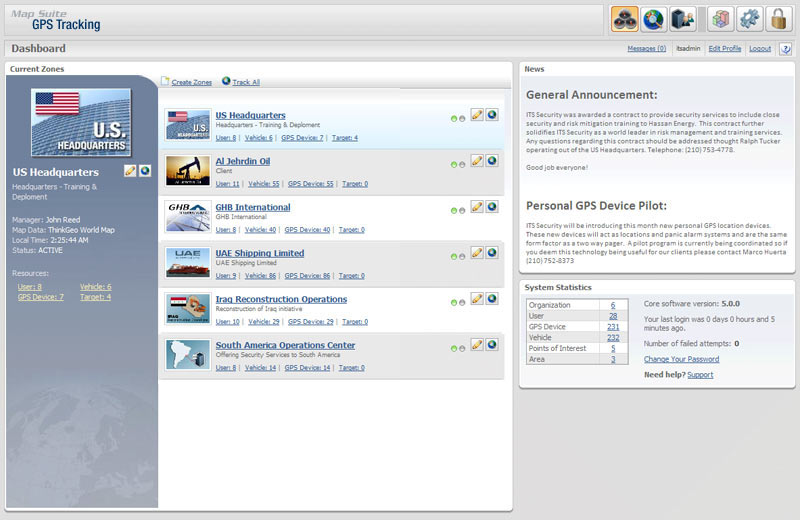Toggle green status dot for US Headquarters row

coord(454,118)
